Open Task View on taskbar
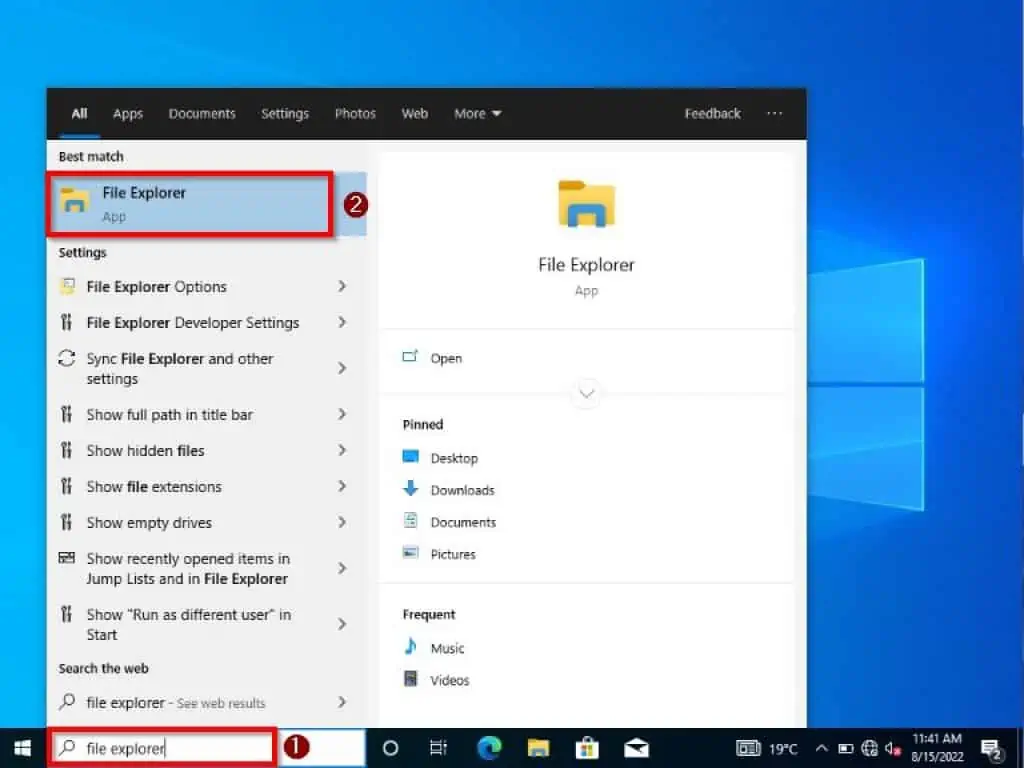Screen dimensions: 1024x768 pos(438,748)
